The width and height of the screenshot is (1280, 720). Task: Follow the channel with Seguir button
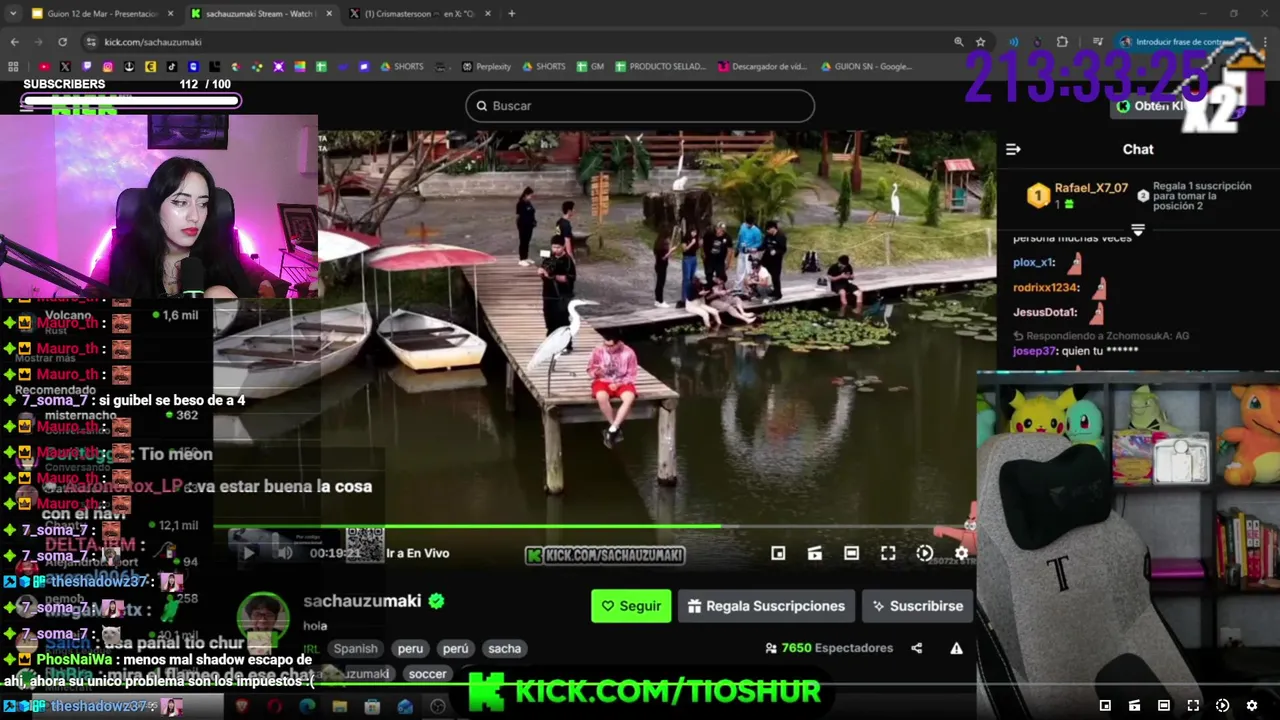(631, 606)
